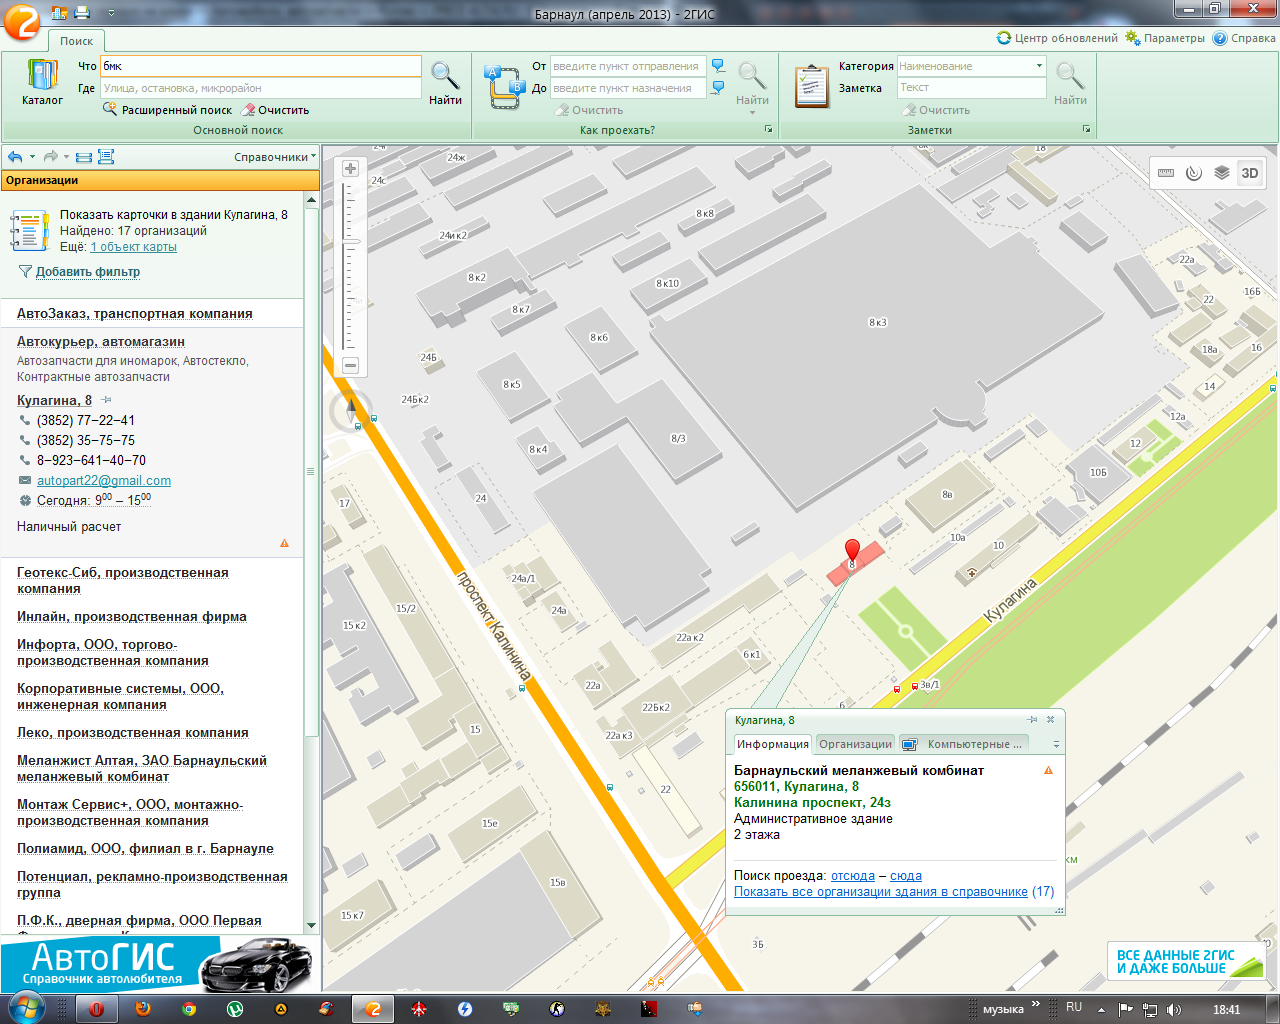Open Firefox in taskbar
The image size is (1280, 1024).
click(143, 1009)
